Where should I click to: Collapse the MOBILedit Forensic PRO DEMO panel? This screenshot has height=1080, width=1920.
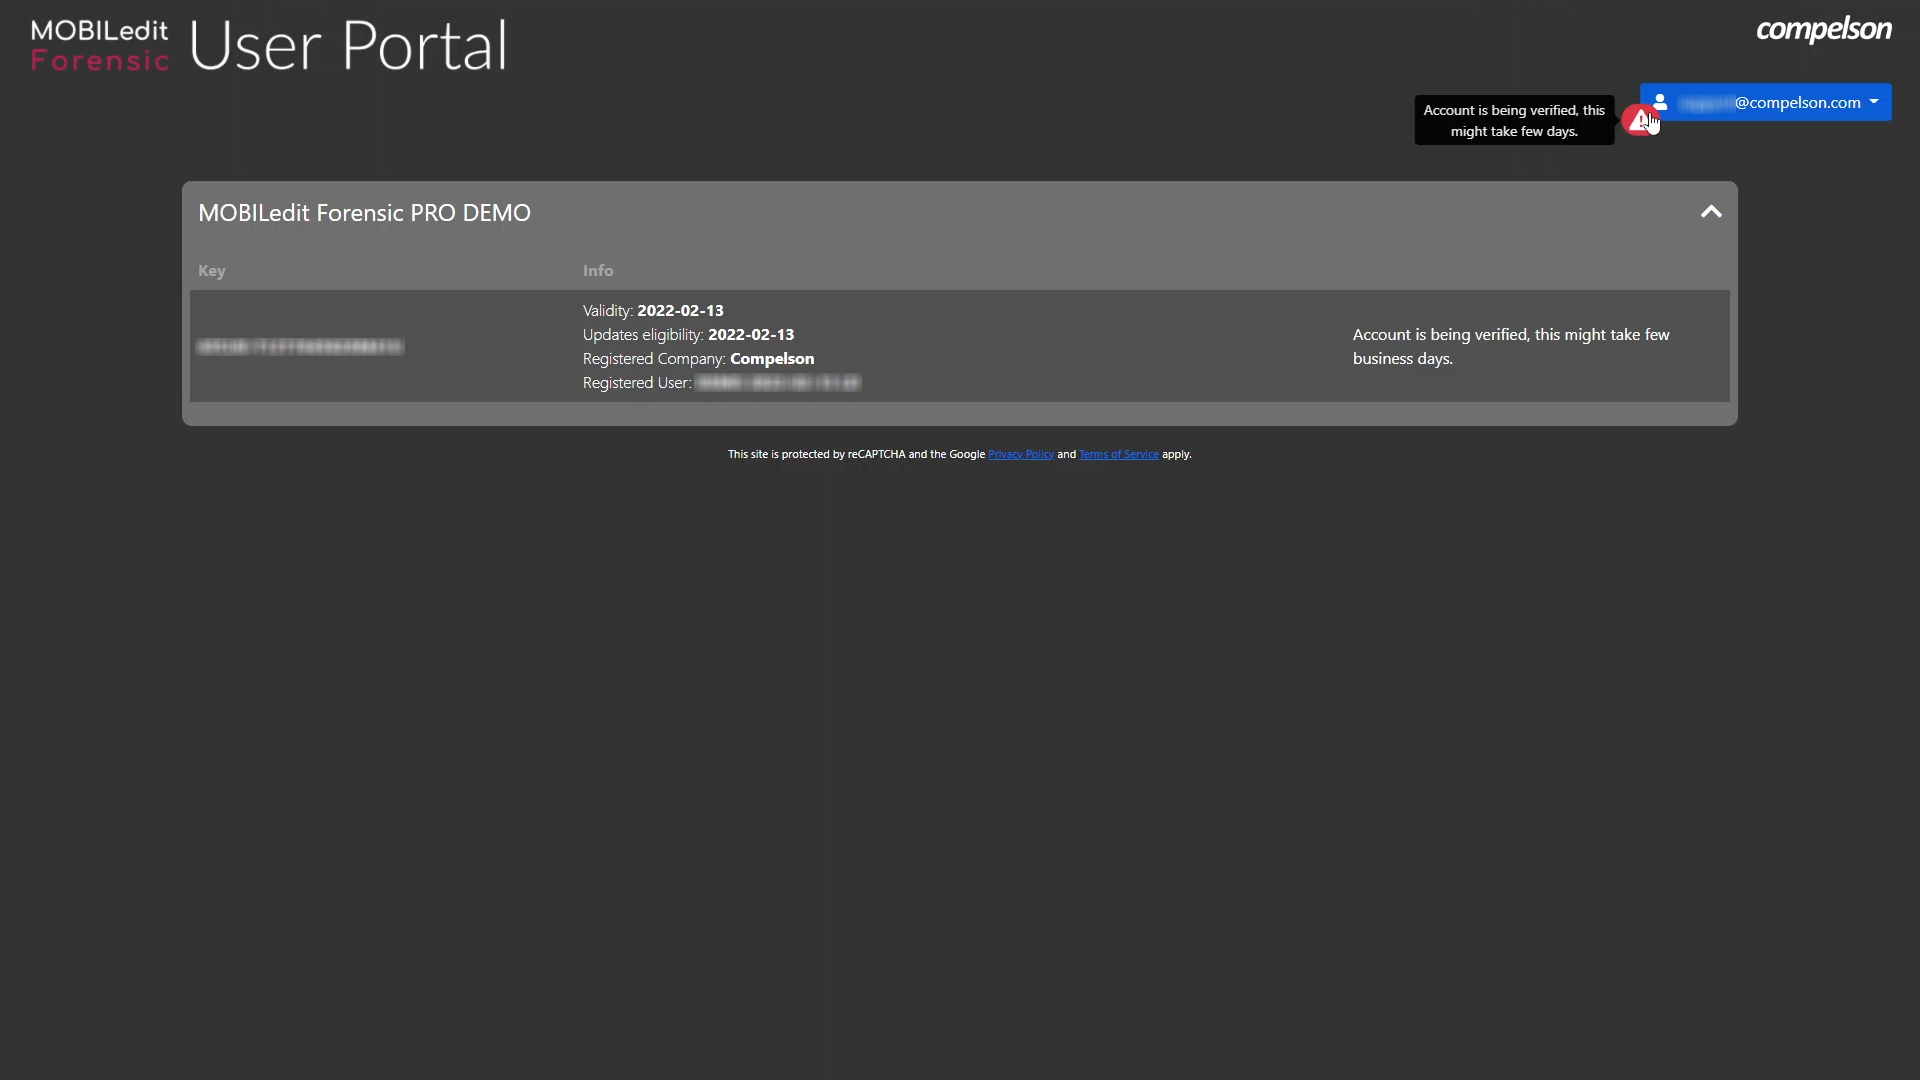pos(1711,212)
